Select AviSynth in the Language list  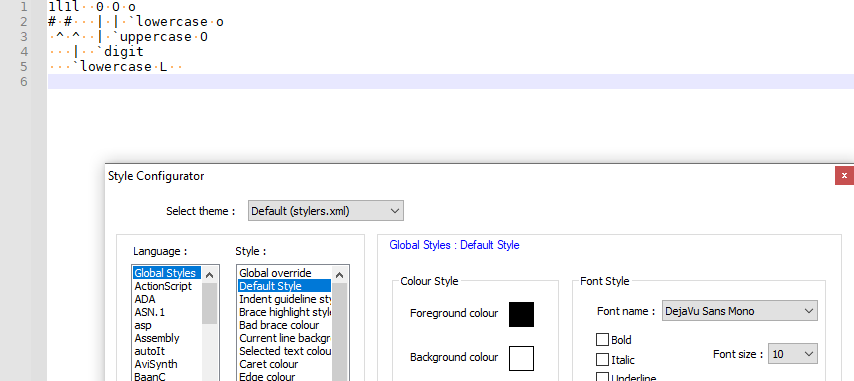(167, 364)
